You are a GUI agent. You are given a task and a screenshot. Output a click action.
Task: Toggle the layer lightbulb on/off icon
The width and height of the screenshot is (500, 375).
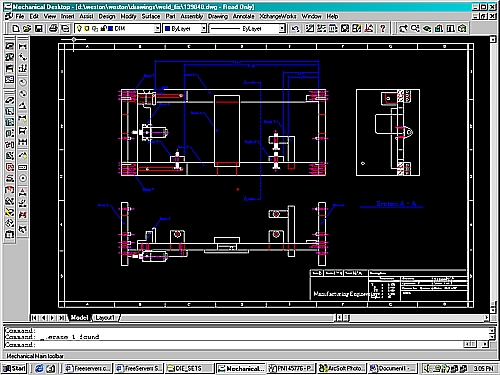coord(79,29)
